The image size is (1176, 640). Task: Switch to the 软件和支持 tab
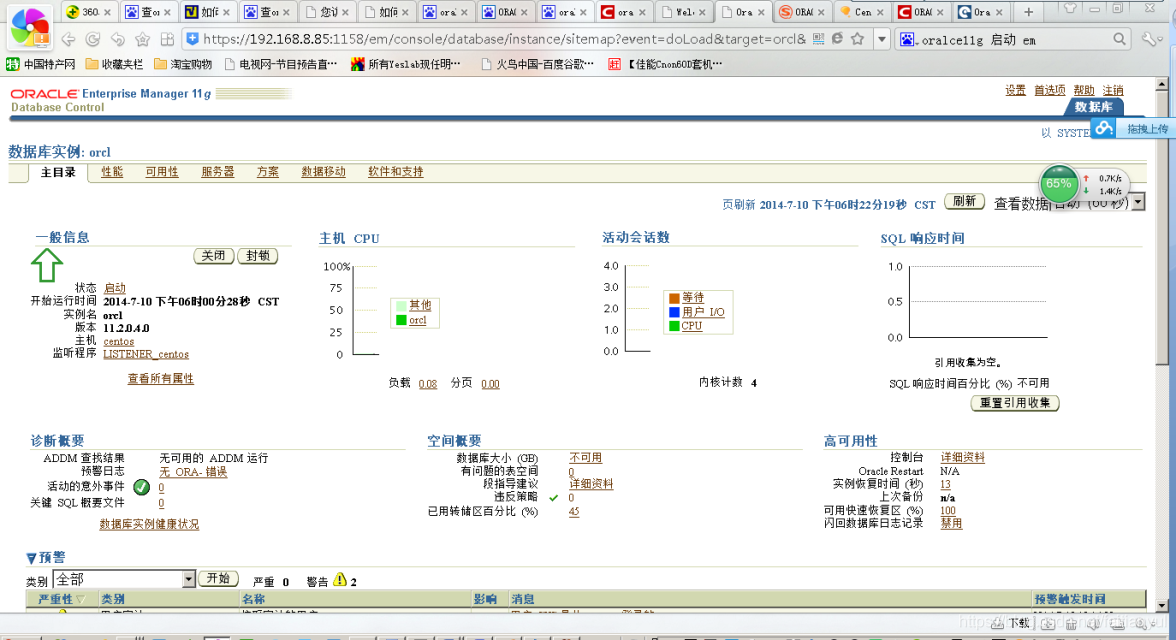click(395, 172)
